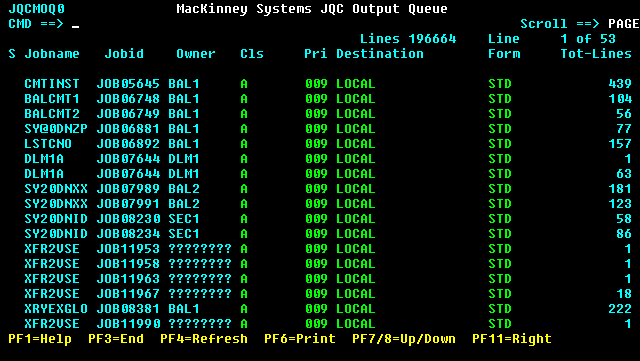Click the Scroll PAGE value field
Viewport: 640px width, 361px height.
pyautogui.click(x=623, y=24)
